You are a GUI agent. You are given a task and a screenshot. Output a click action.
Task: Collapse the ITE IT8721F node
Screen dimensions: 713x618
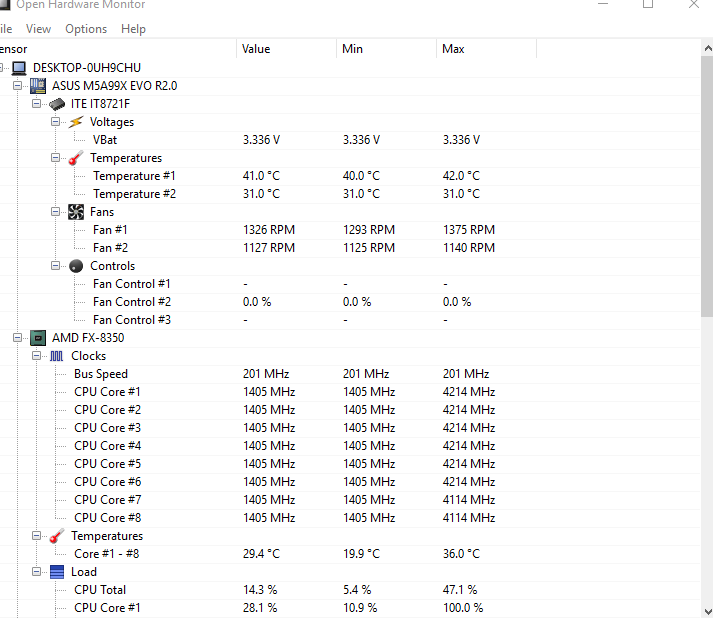pos(36,104)
